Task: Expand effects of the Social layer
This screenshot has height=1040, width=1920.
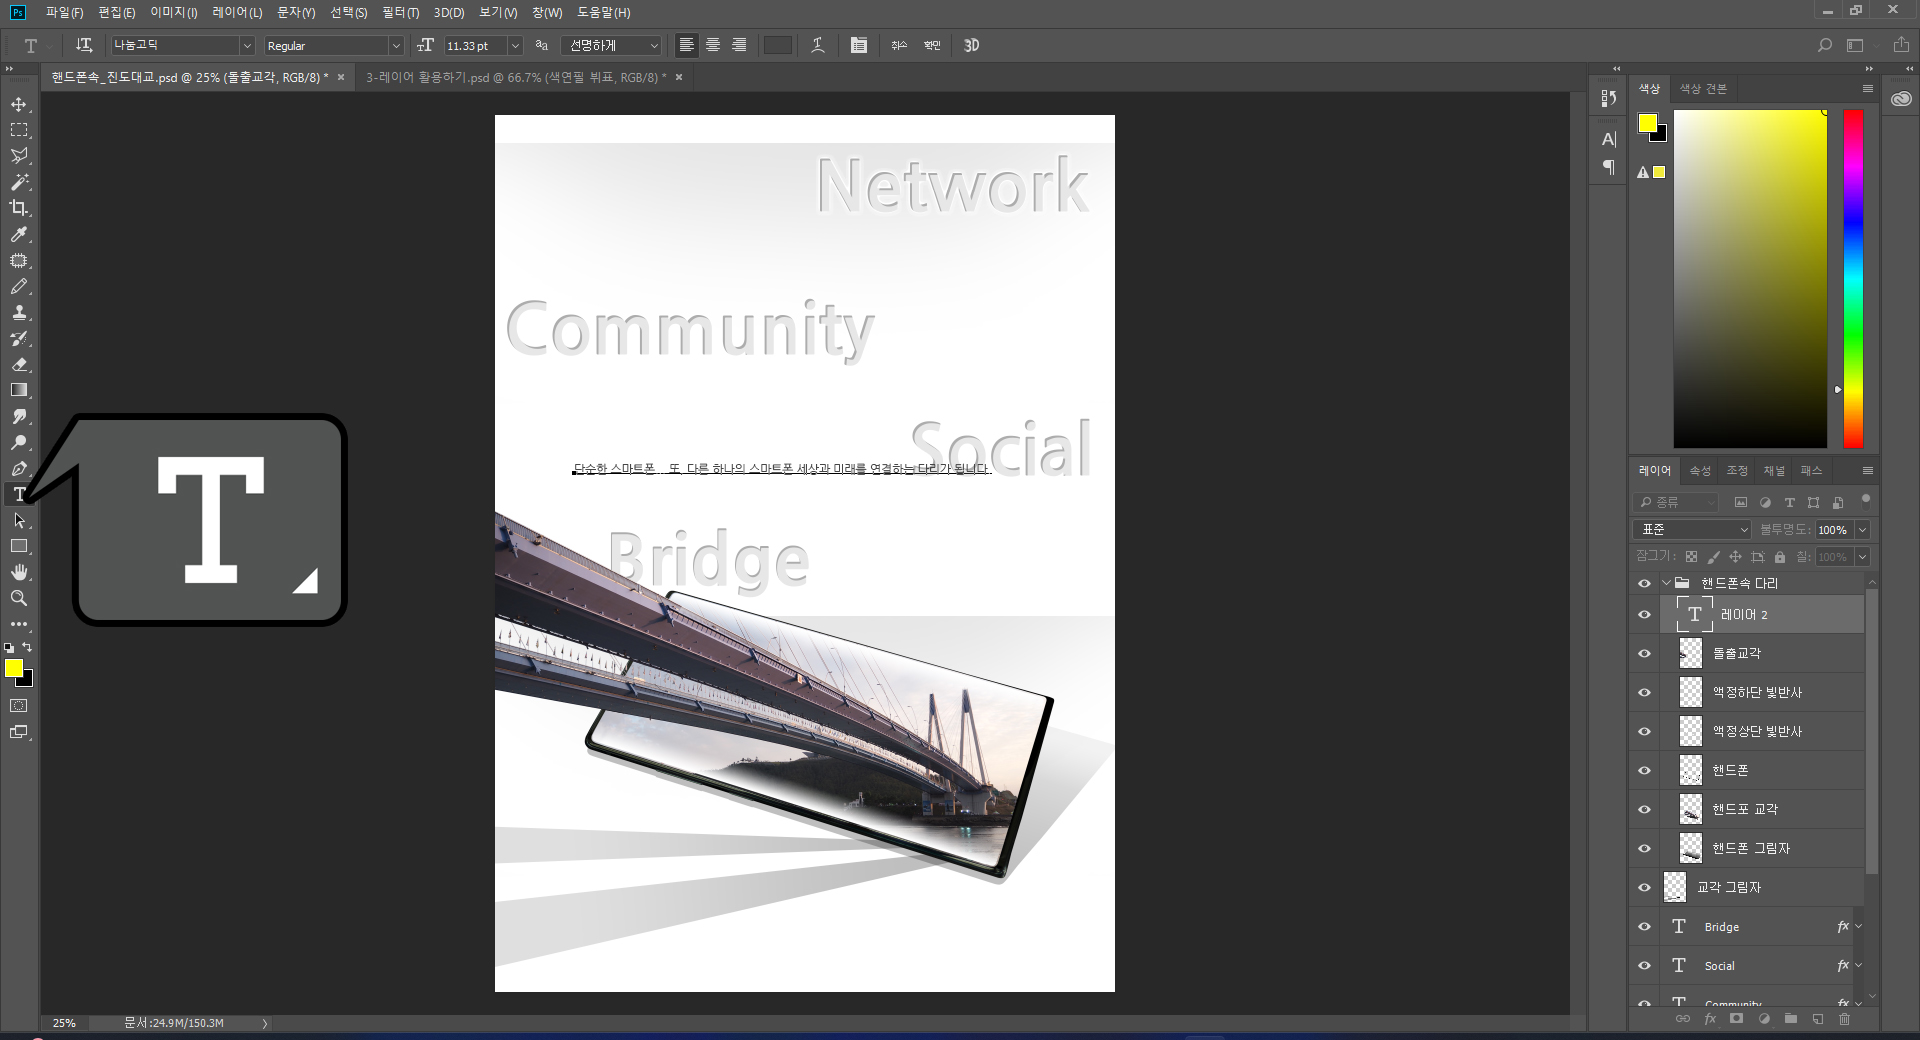Action: (x=1858, y=966)
